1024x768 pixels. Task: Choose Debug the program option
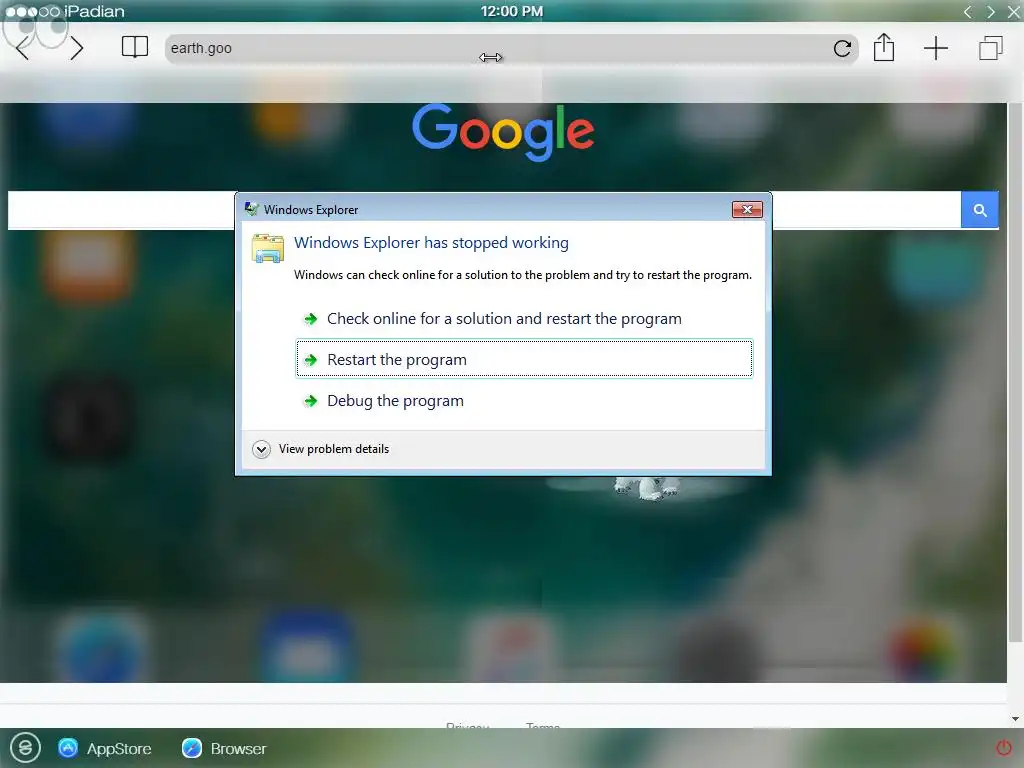coord(395,401)
